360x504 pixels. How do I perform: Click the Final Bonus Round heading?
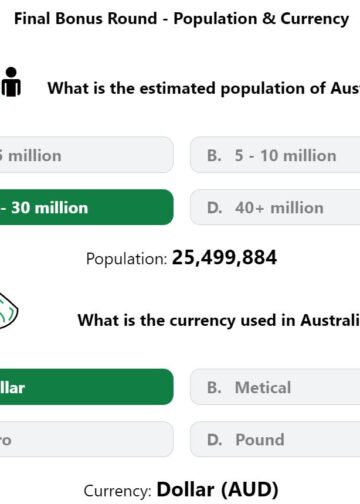click(x=181, y=19)
